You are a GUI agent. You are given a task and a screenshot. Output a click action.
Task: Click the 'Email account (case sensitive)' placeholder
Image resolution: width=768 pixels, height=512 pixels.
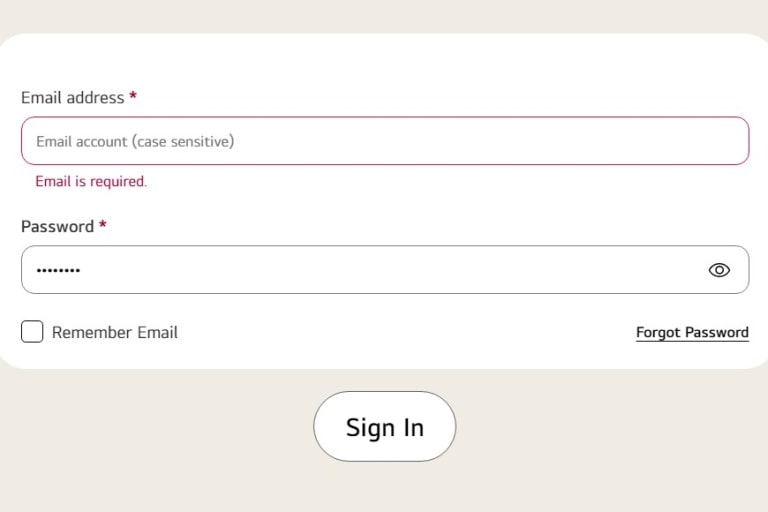pos(135,141)
